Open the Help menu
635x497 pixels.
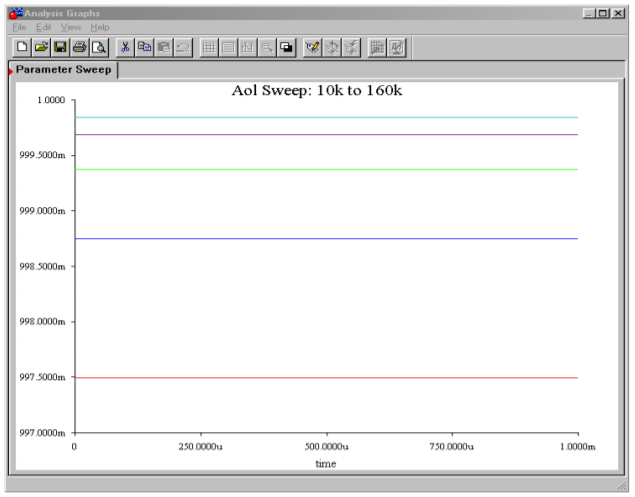point(99,27)
